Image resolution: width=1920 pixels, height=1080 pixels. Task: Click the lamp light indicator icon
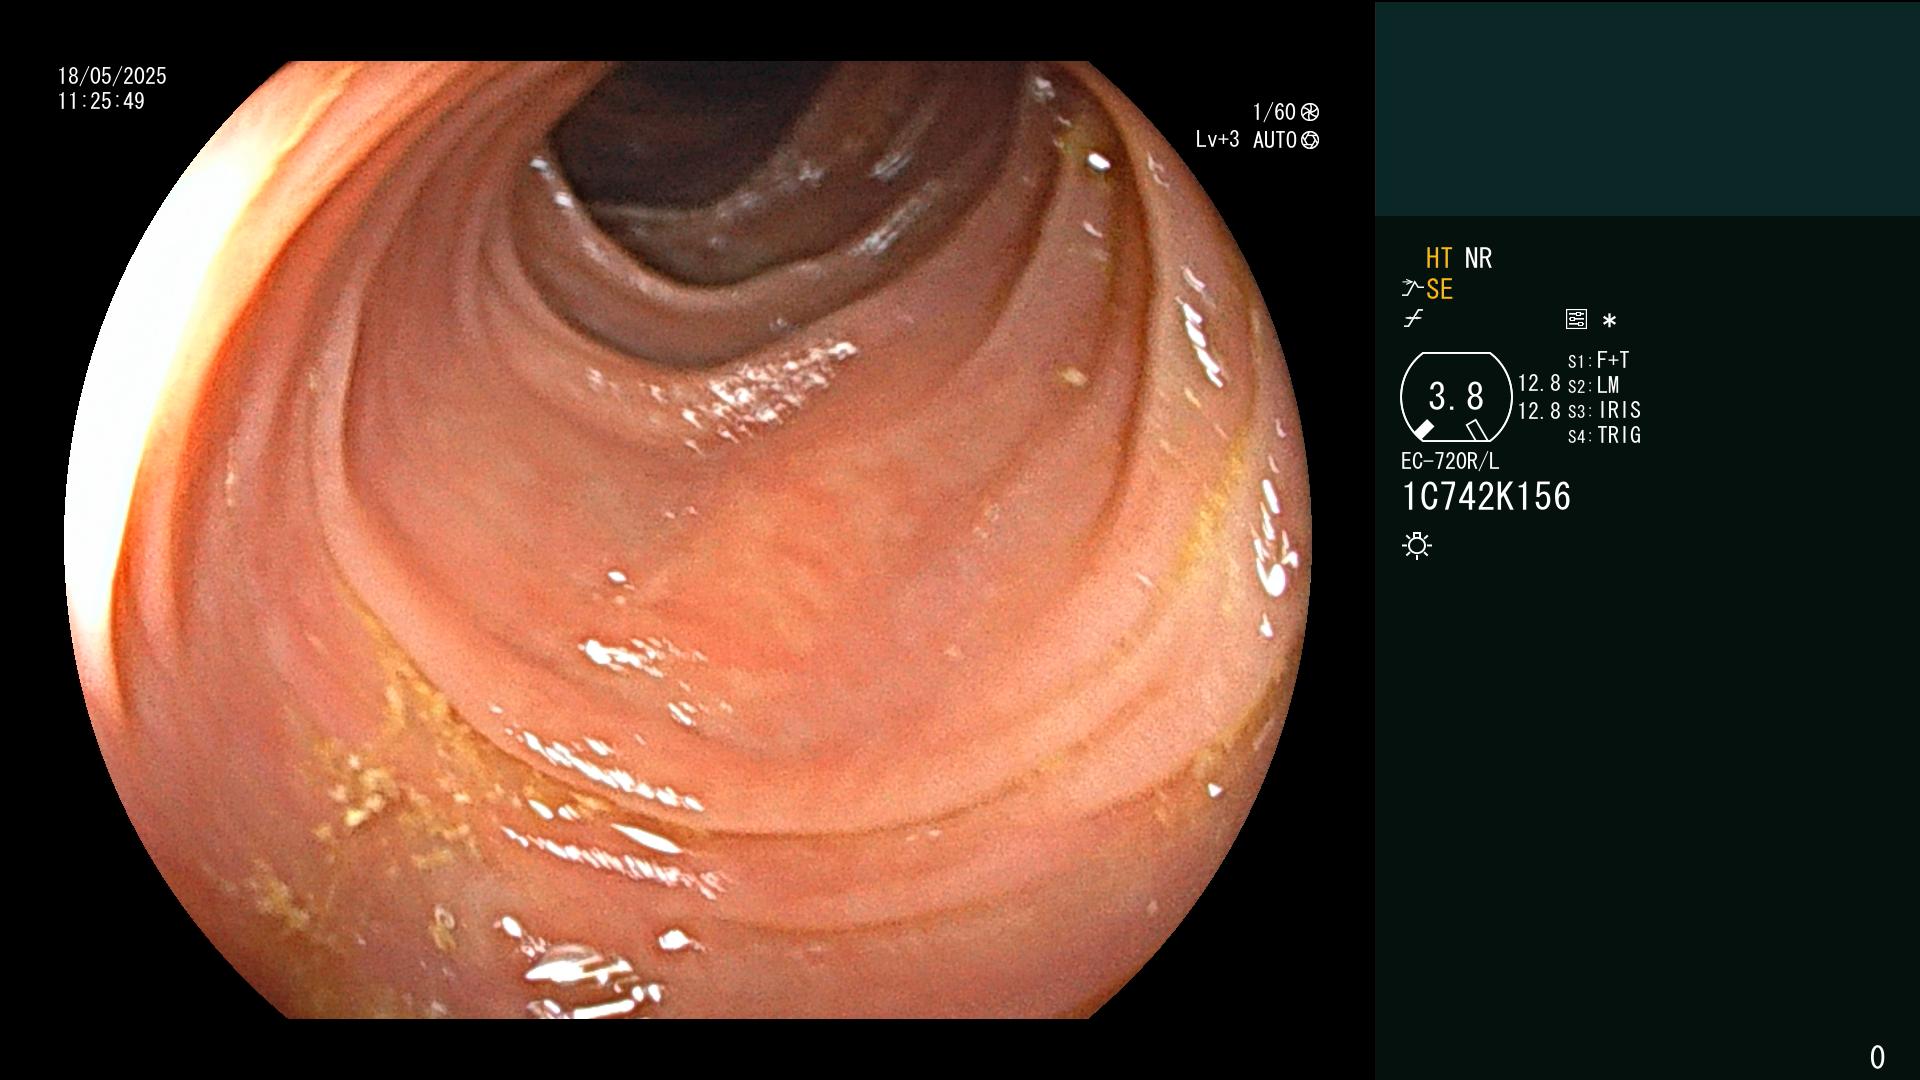pos(1417,545)
